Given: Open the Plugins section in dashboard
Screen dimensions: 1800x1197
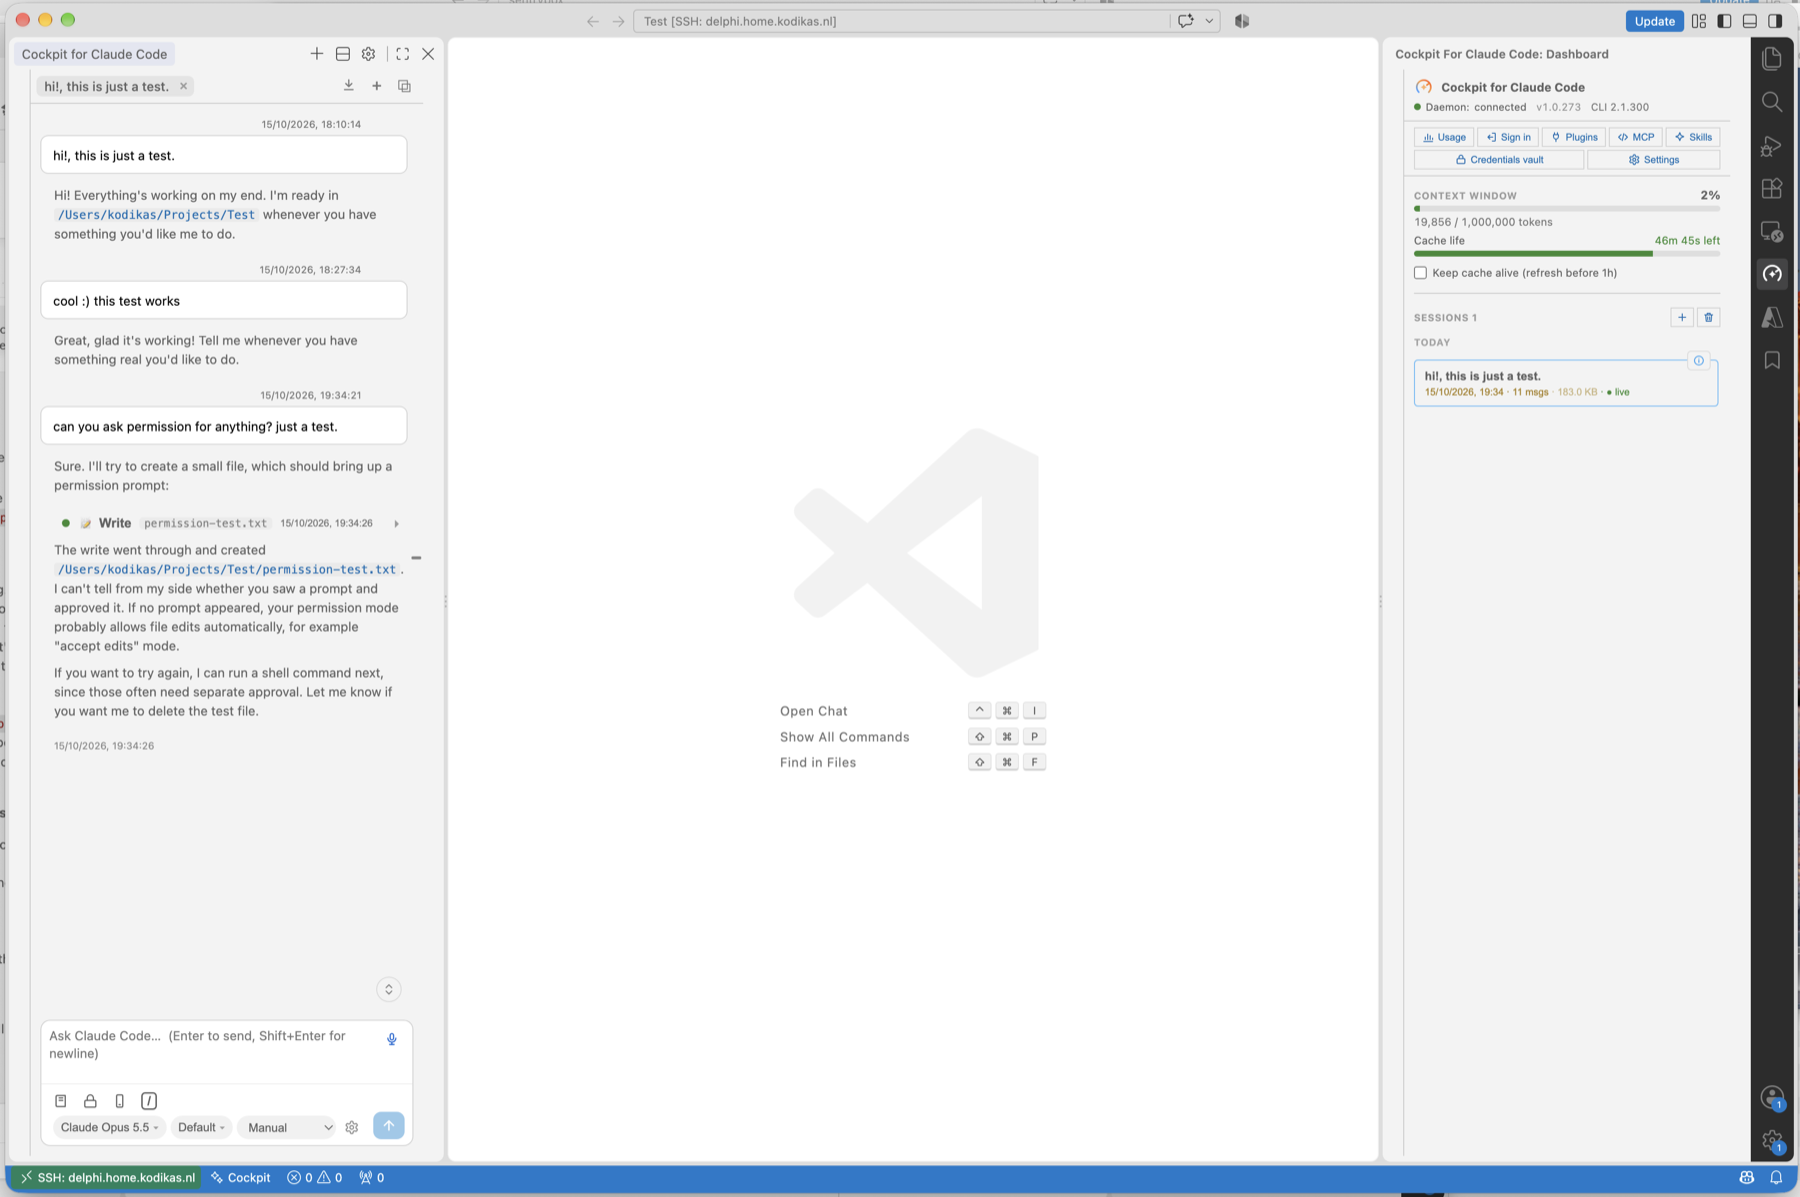Looking at the screenshot, I should tap(1574, 137).
